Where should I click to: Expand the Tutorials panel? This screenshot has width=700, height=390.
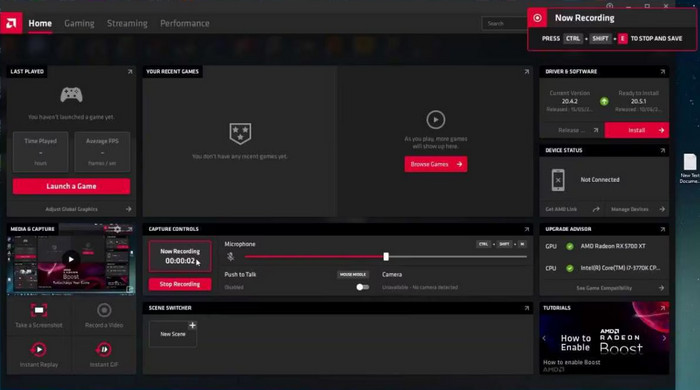click(662, 308)
